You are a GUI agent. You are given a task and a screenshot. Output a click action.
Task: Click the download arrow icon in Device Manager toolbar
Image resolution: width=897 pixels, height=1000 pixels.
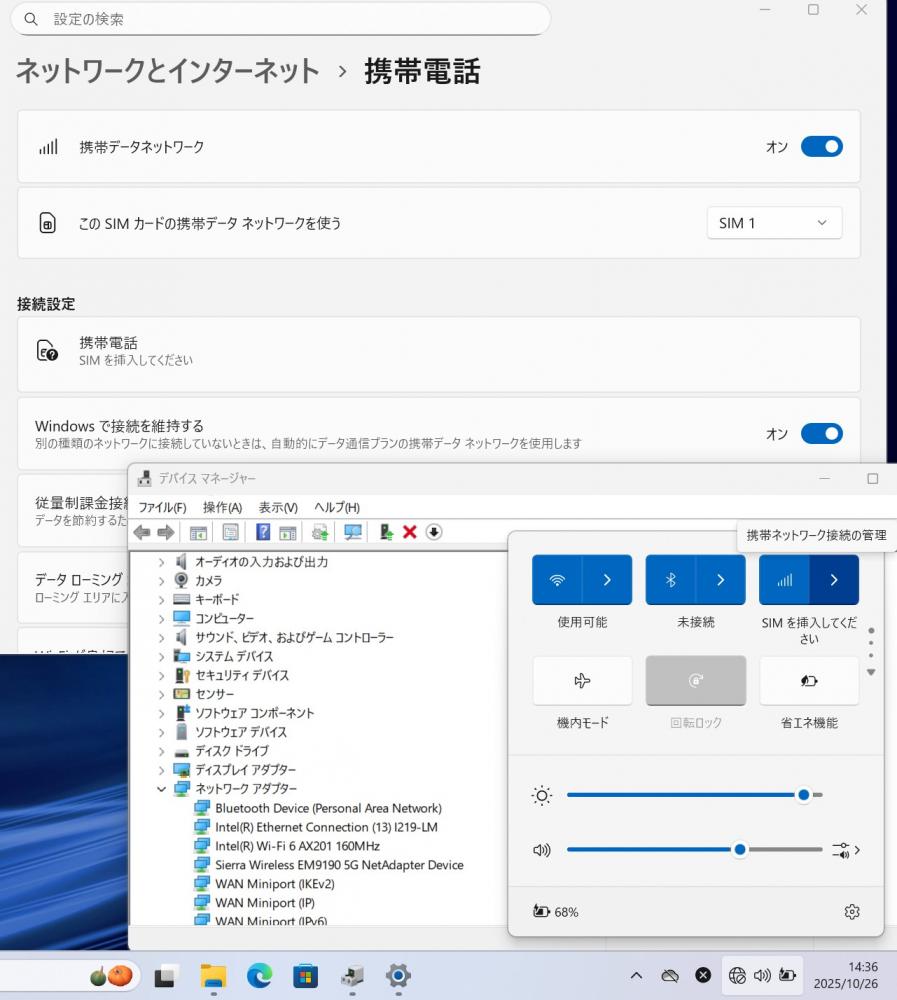pos(434,532)
